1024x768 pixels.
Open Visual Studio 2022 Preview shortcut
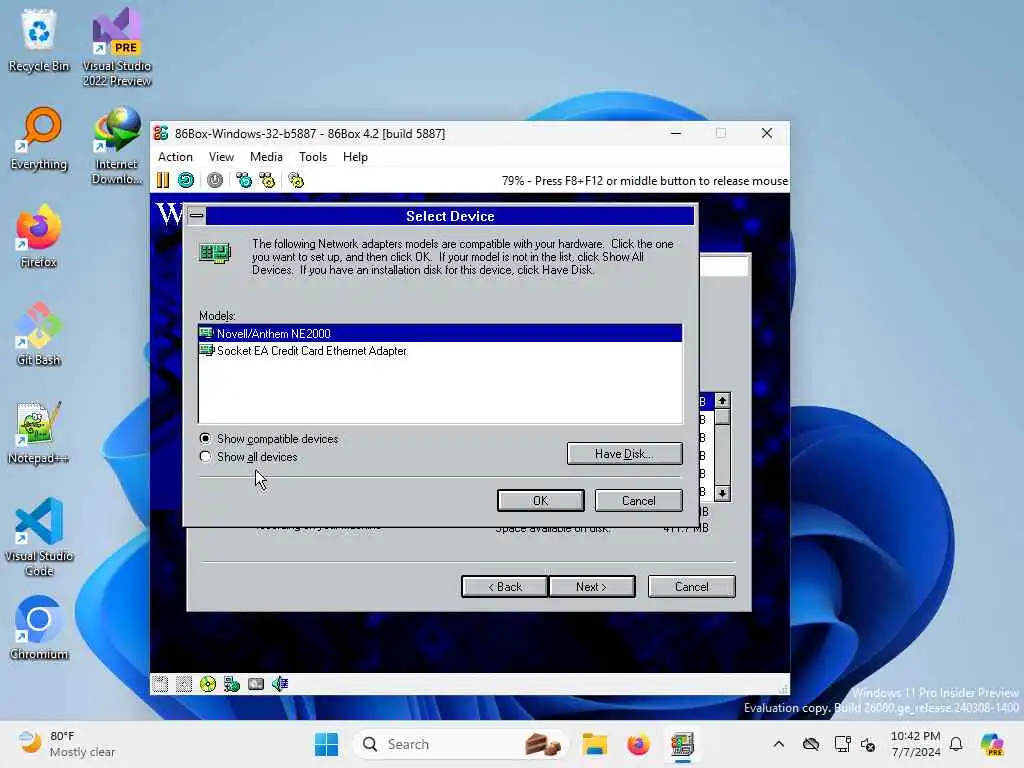click(x=117, y=47)
